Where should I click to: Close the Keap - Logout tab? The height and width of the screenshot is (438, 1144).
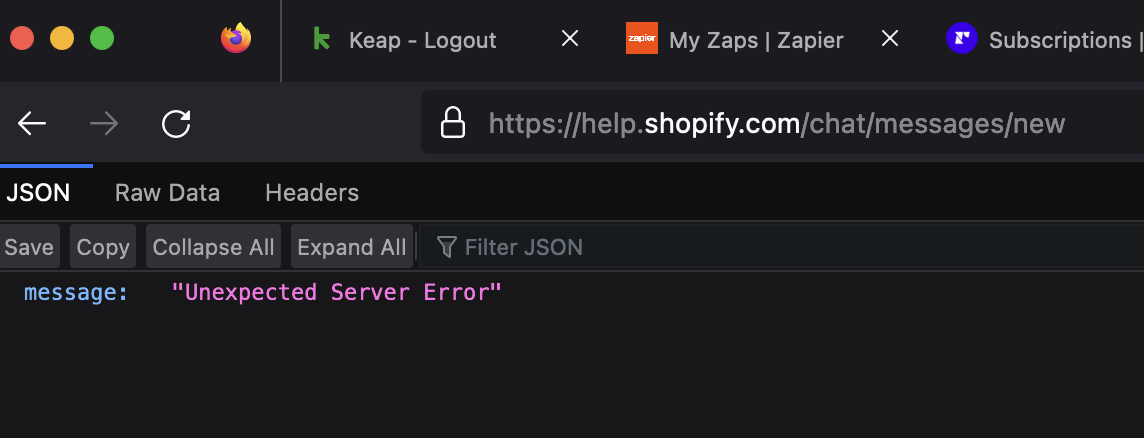coord(569,39)
